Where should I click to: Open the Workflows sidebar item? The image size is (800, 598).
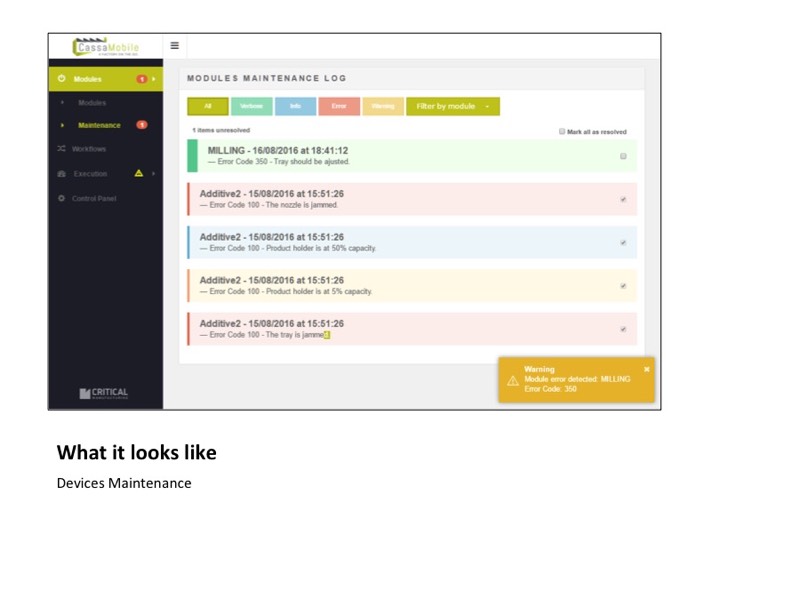pos(88,149)
